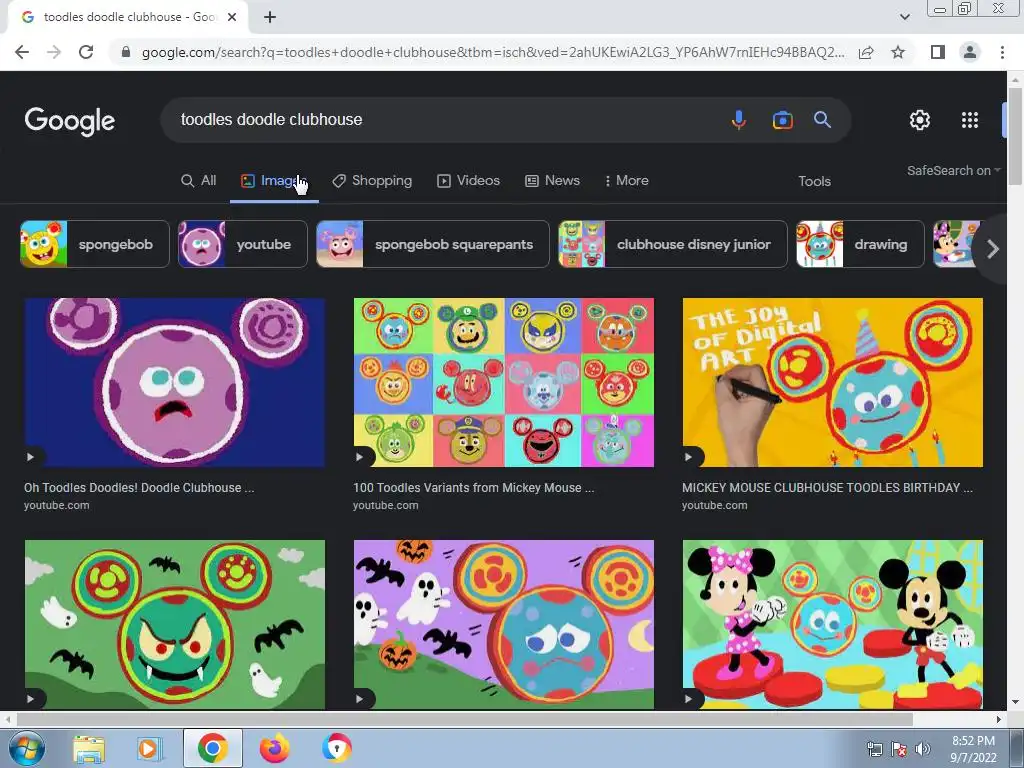
Task: Open the Joy of Digital Art thumbnail
Action: click(833, 383)
